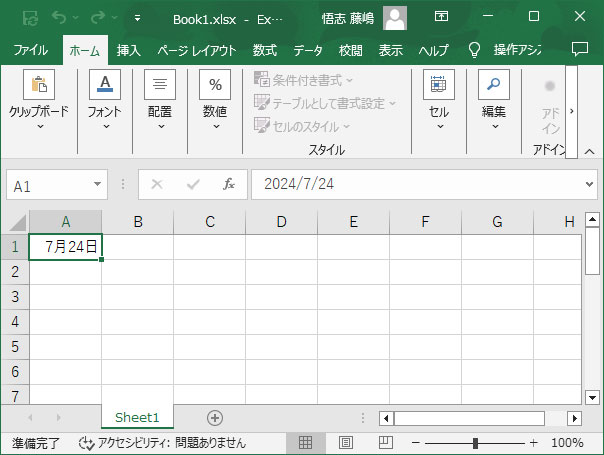Screen dimensions: 604x455
Task: Click the Save icon in the title bar
Action: (x=30, y=18)
